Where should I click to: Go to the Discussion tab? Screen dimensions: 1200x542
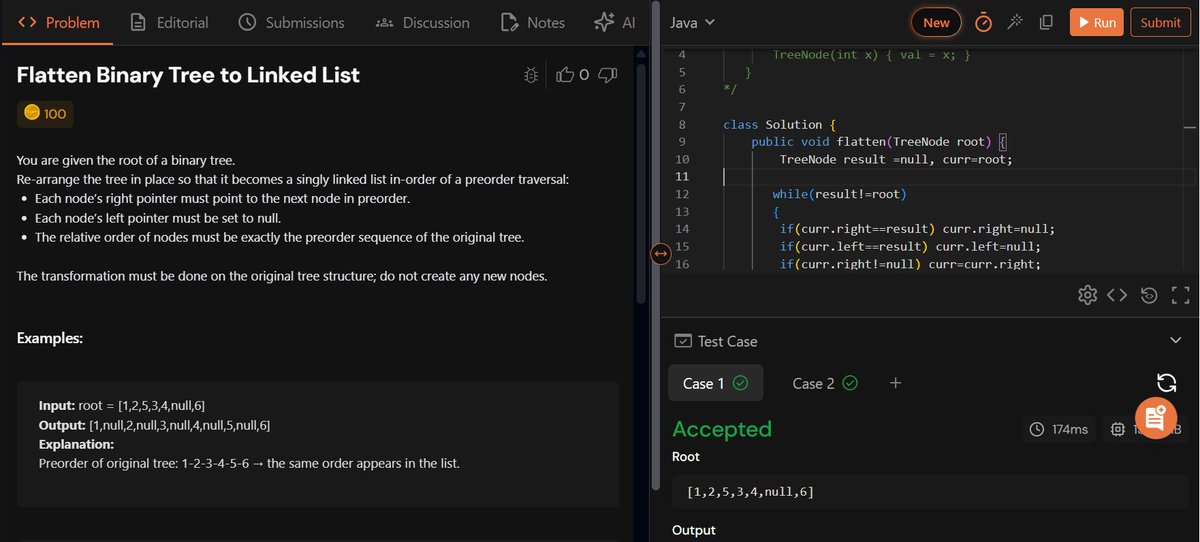[422, 22]
